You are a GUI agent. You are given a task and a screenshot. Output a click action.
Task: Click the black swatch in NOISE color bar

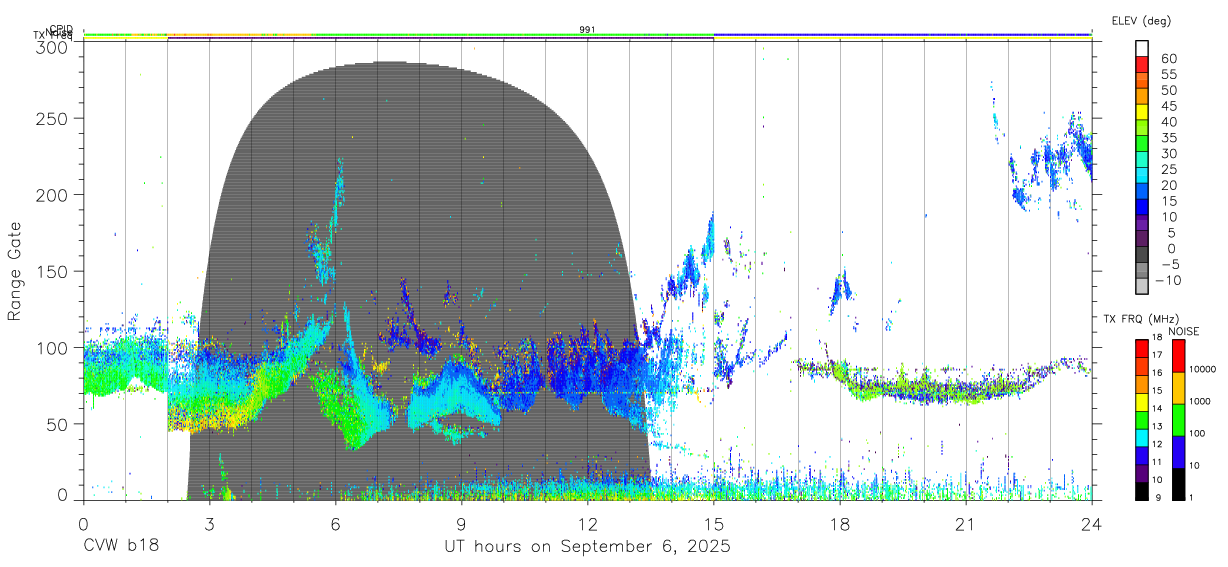pos(1178,482)
